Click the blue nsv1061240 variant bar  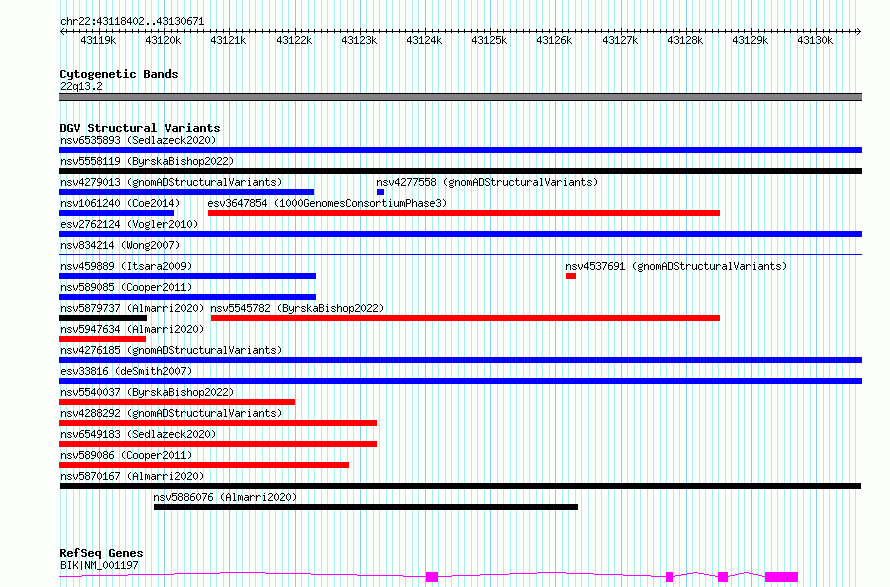(x=116, y=213)
